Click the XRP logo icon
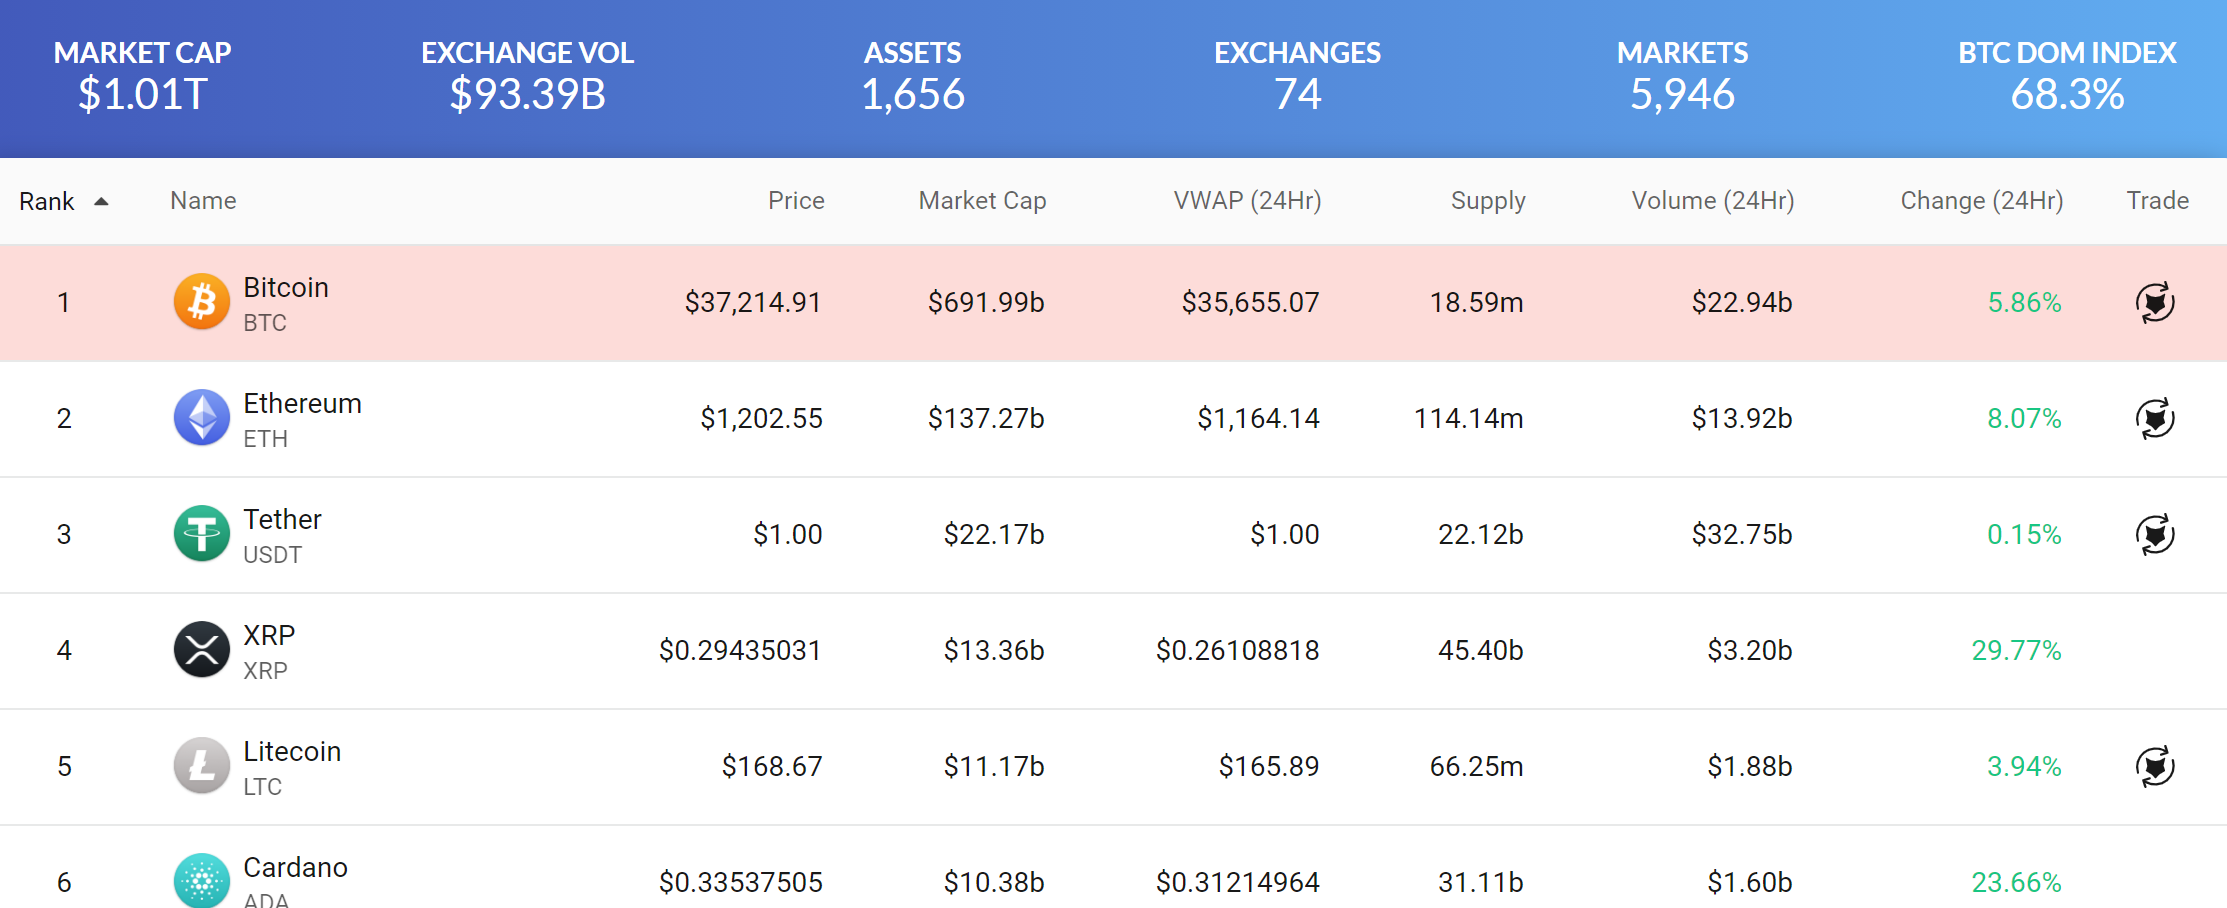Screen dimensions: 2227x908 coord(202,650)
